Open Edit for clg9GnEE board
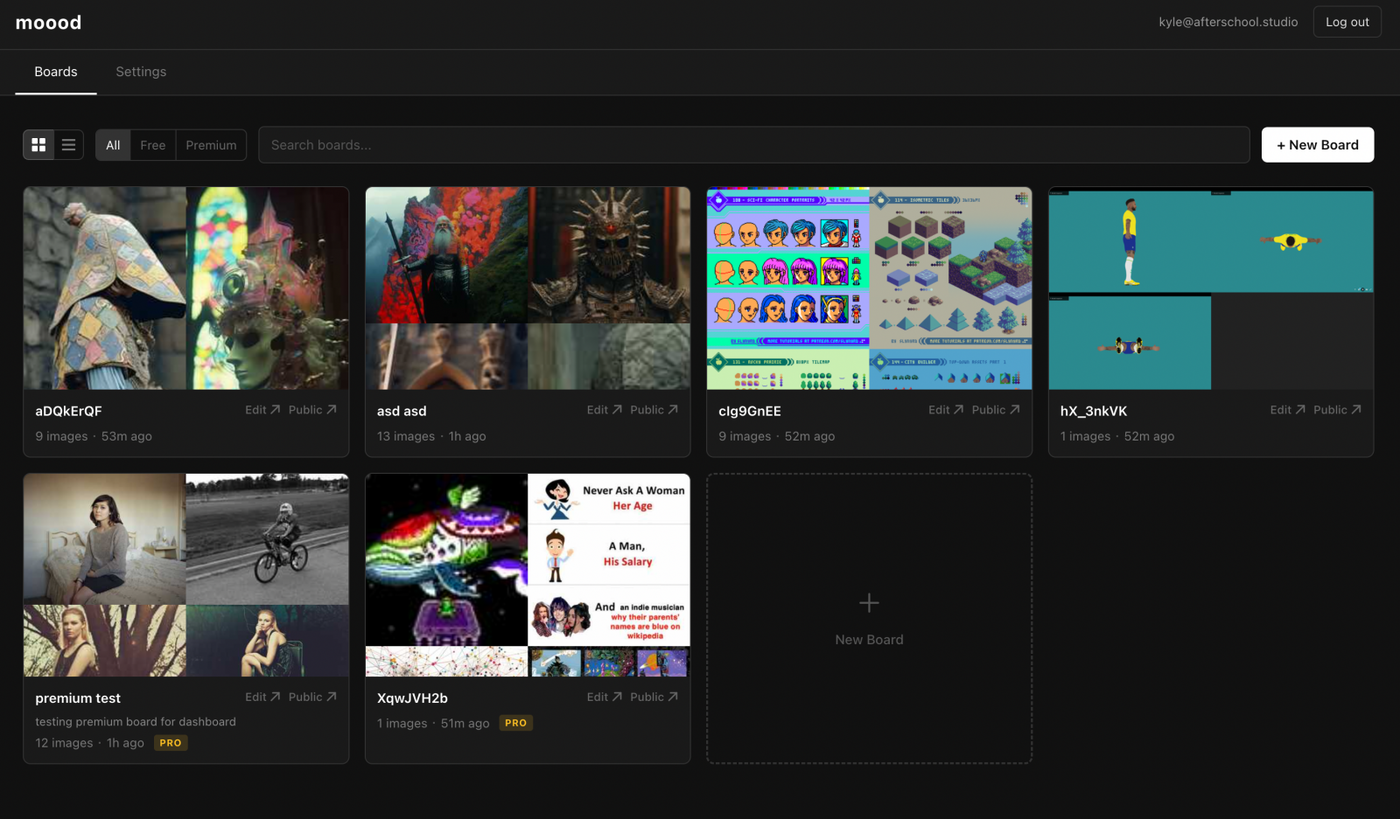 (x=945, y=410)
